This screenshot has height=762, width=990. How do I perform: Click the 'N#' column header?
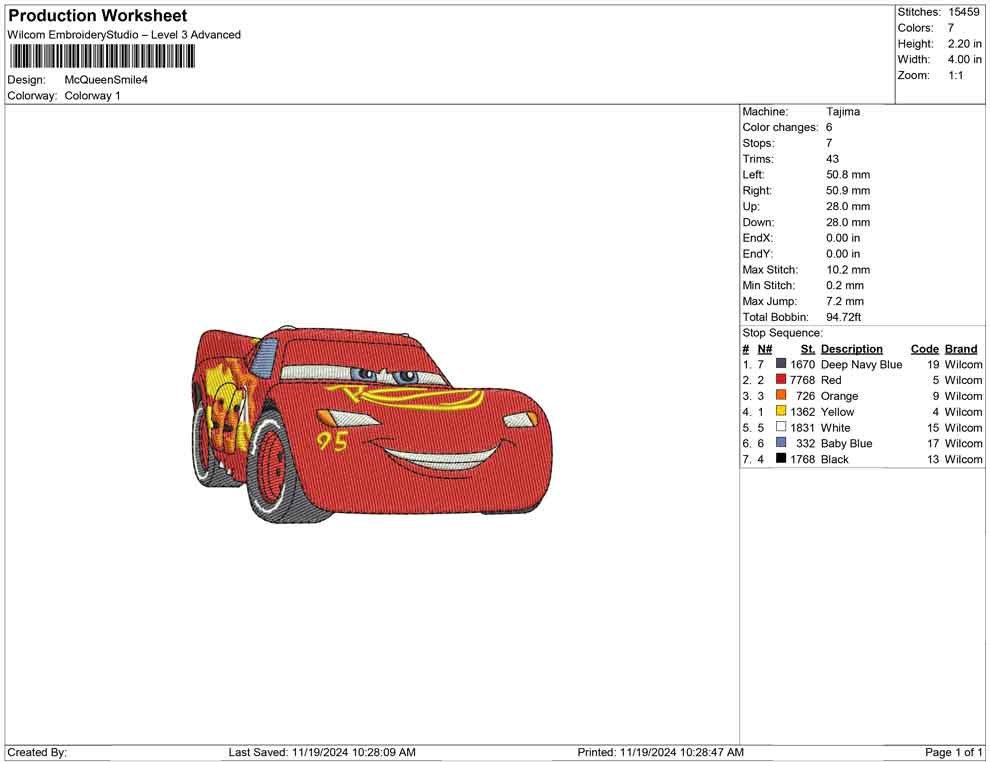tap(765, 348)
